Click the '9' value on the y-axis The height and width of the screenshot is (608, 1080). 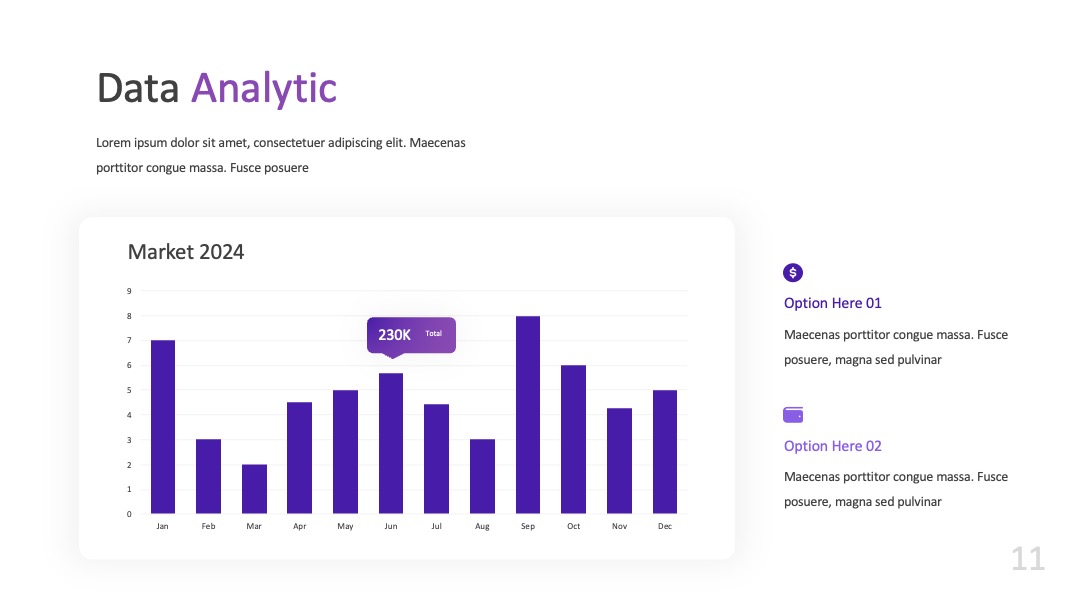[129, 291]
